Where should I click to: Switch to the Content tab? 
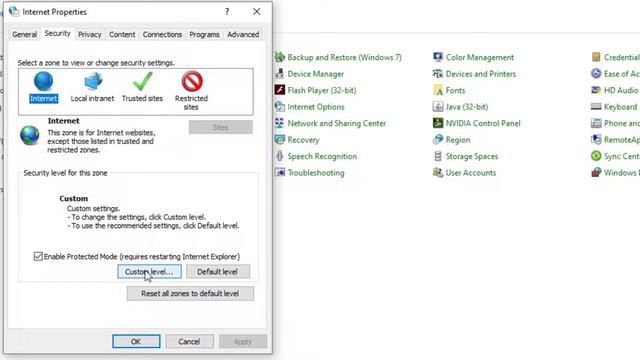pos(122,34)
